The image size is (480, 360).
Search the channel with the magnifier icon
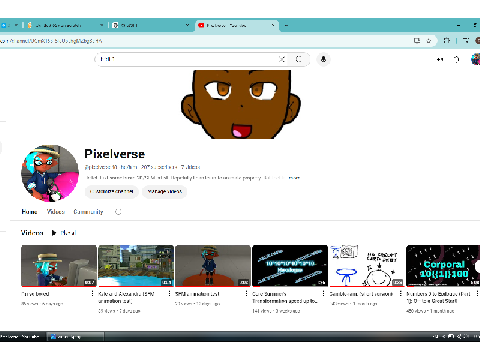point(118,212)
